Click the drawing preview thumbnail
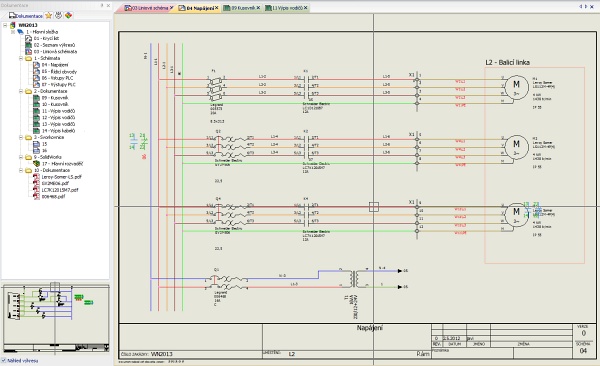This screenshot has height=366, width=600. click(x=56, y=318)
